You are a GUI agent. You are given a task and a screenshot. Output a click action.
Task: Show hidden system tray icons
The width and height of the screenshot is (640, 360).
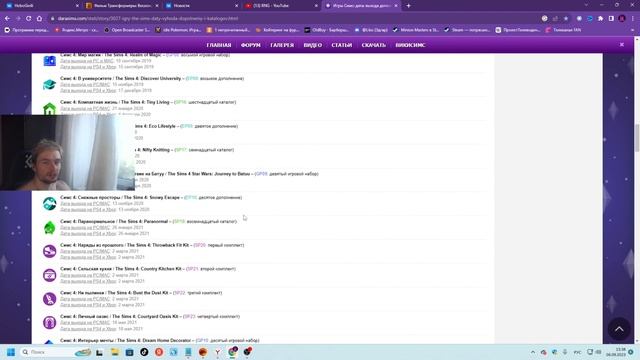[533, 352]
